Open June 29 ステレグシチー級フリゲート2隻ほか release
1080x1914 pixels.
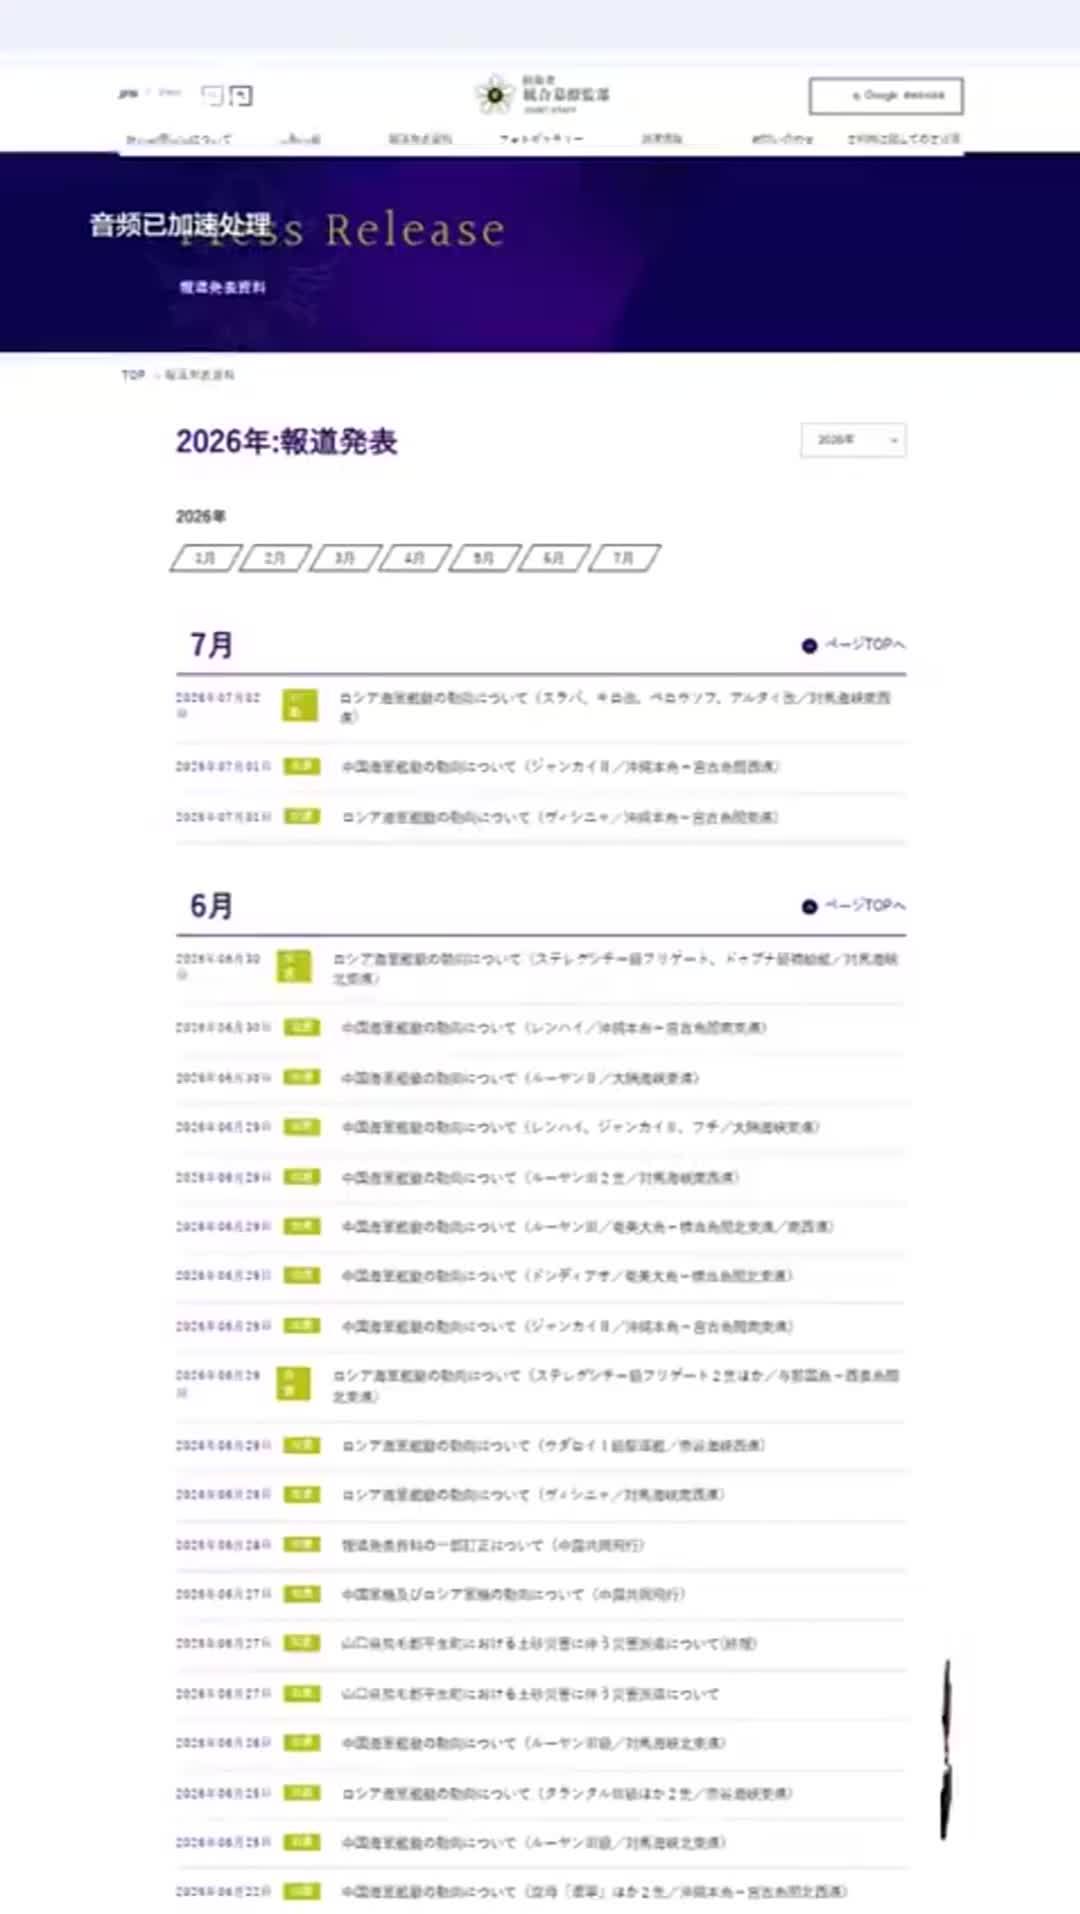click(616, 1386)
